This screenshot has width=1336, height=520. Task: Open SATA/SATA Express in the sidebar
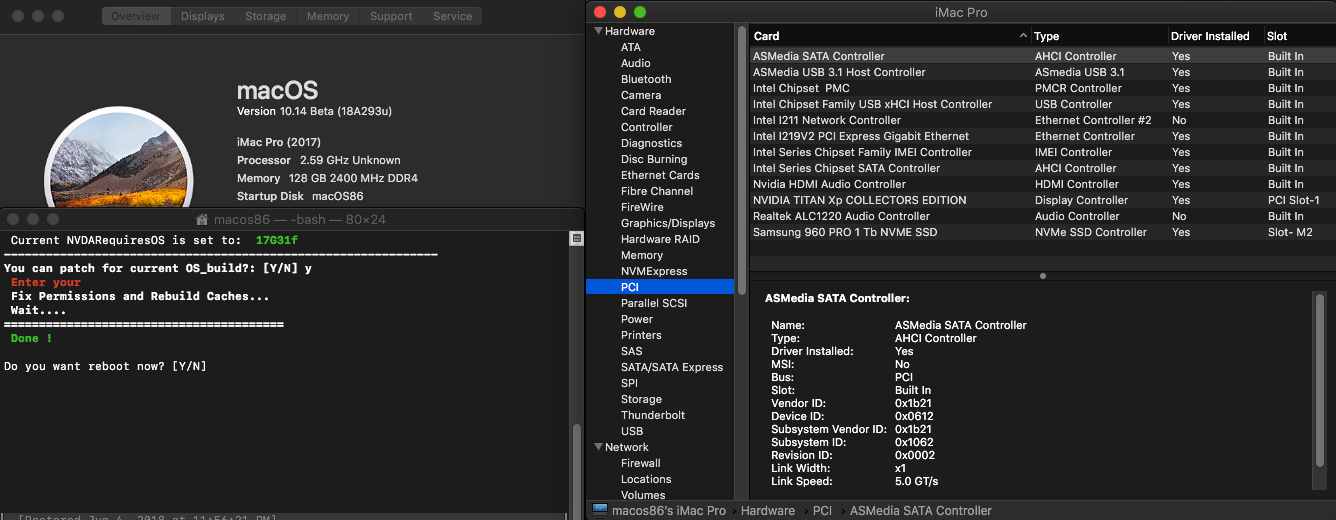tap(672, 367)
